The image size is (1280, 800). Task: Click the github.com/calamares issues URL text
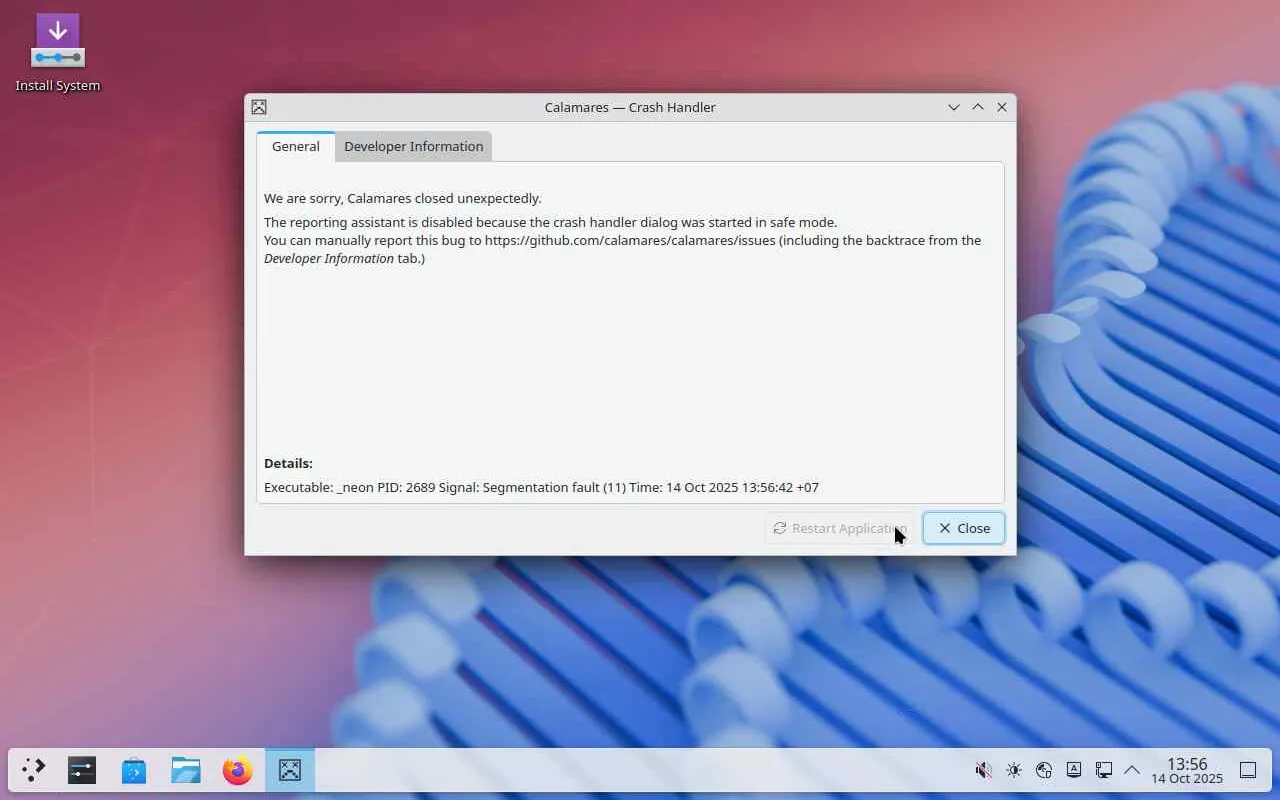630,240
